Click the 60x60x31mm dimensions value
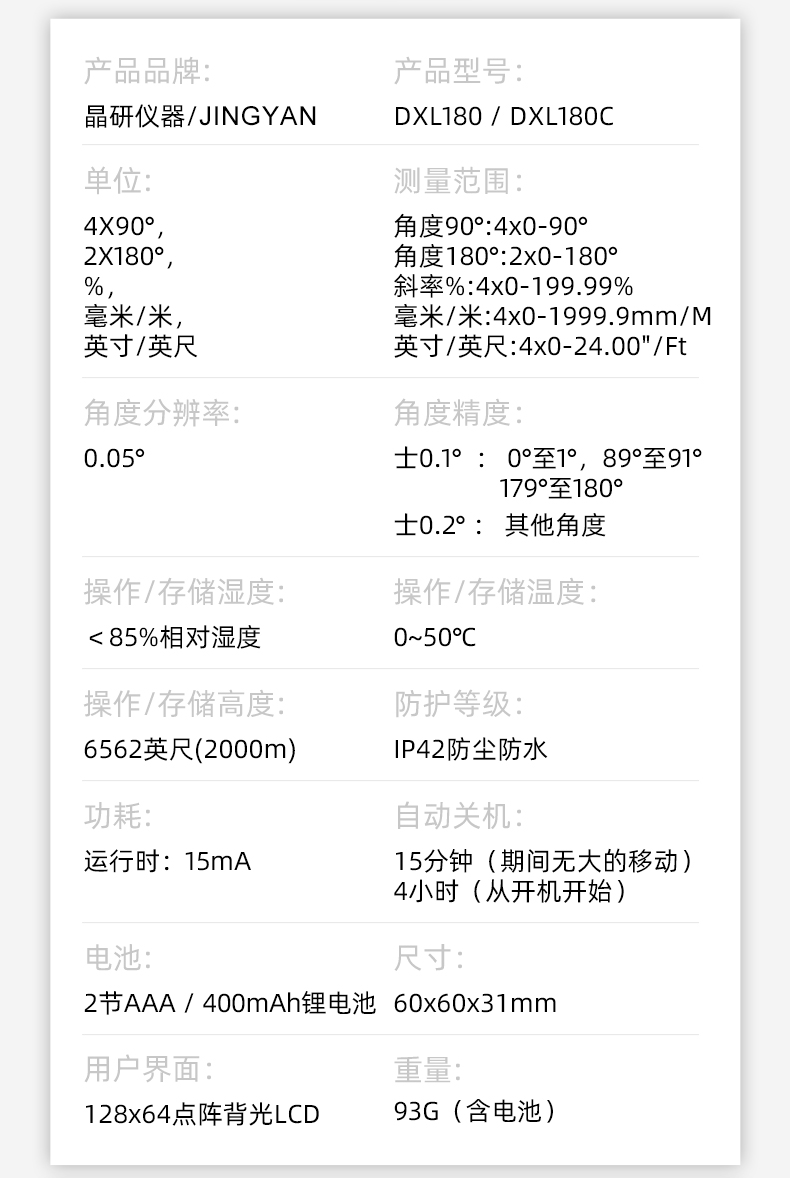 [x=475, y=1003]
